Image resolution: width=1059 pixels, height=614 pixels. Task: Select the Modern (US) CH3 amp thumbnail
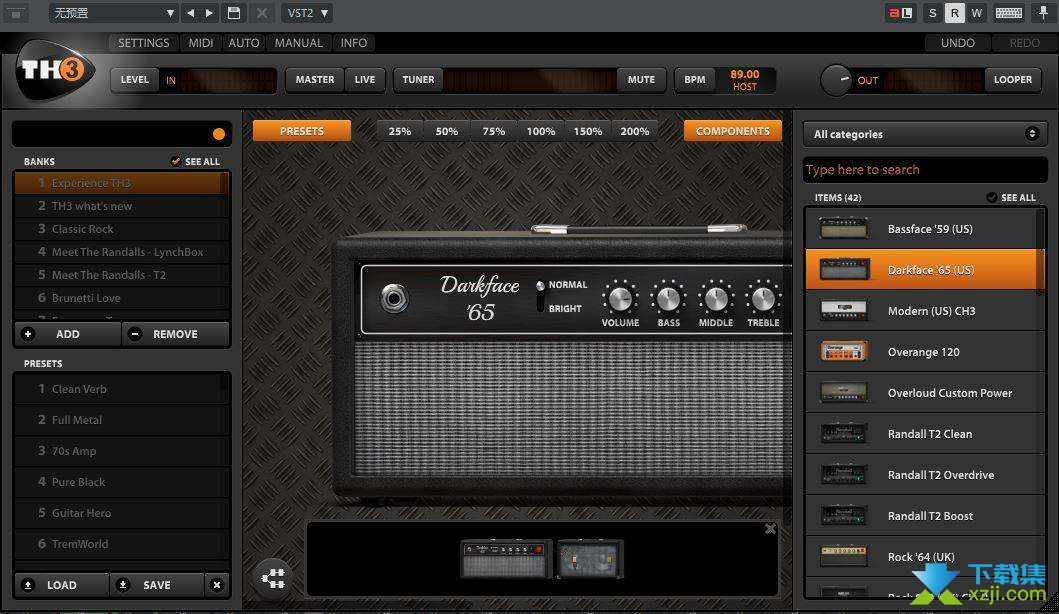[844, 311]
